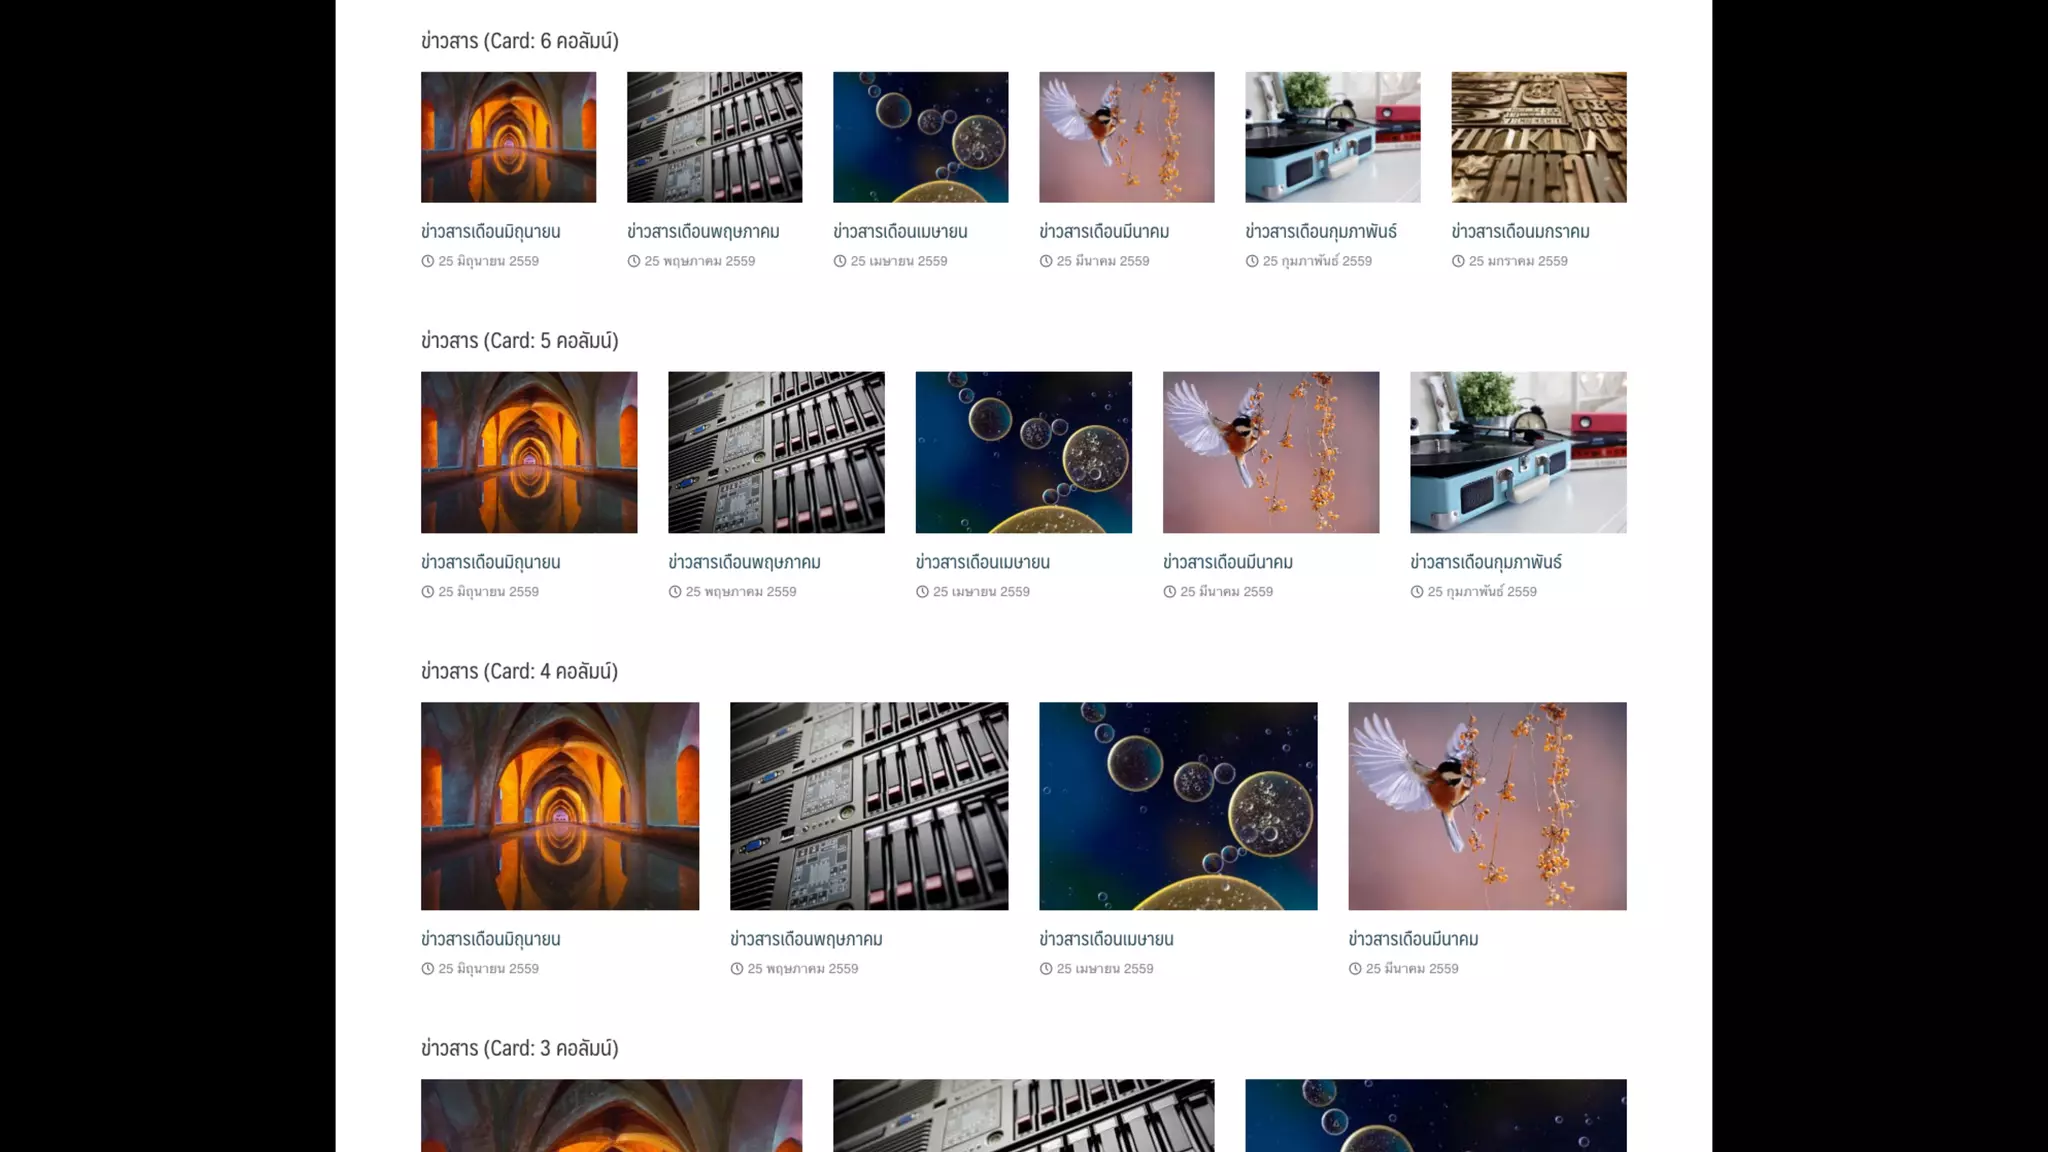The image size is (2048, 1152).
Task: Click clock icon beside 25 มกราคม 2559
Action: coord(1458,261)
